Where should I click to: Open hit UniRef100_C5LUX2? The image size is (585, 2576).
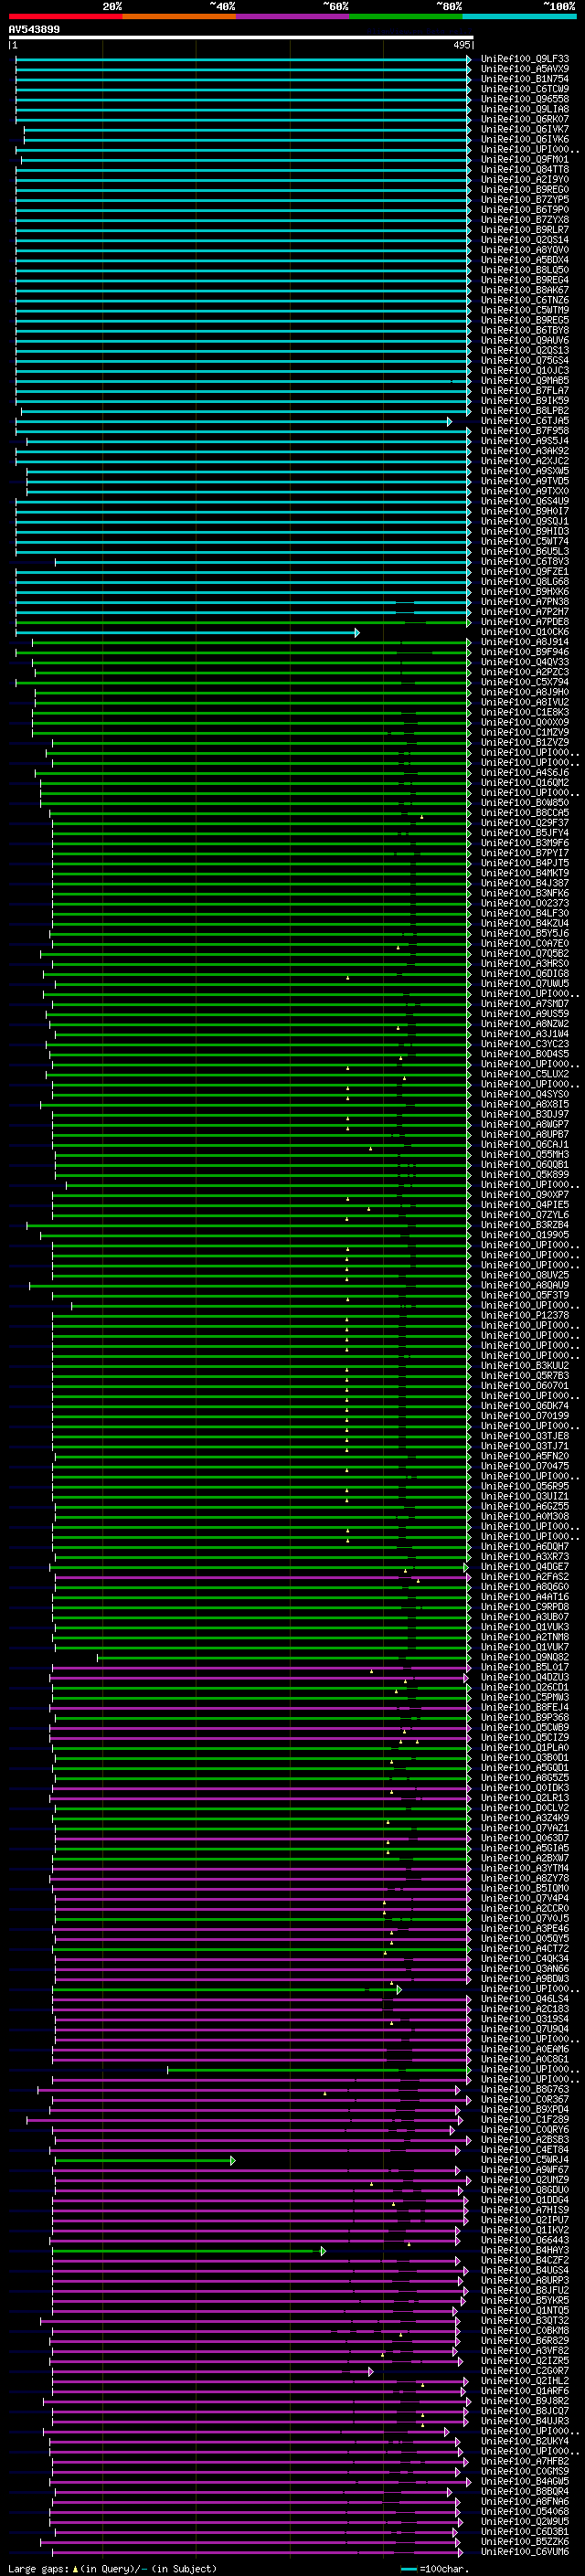point(525,1074)
